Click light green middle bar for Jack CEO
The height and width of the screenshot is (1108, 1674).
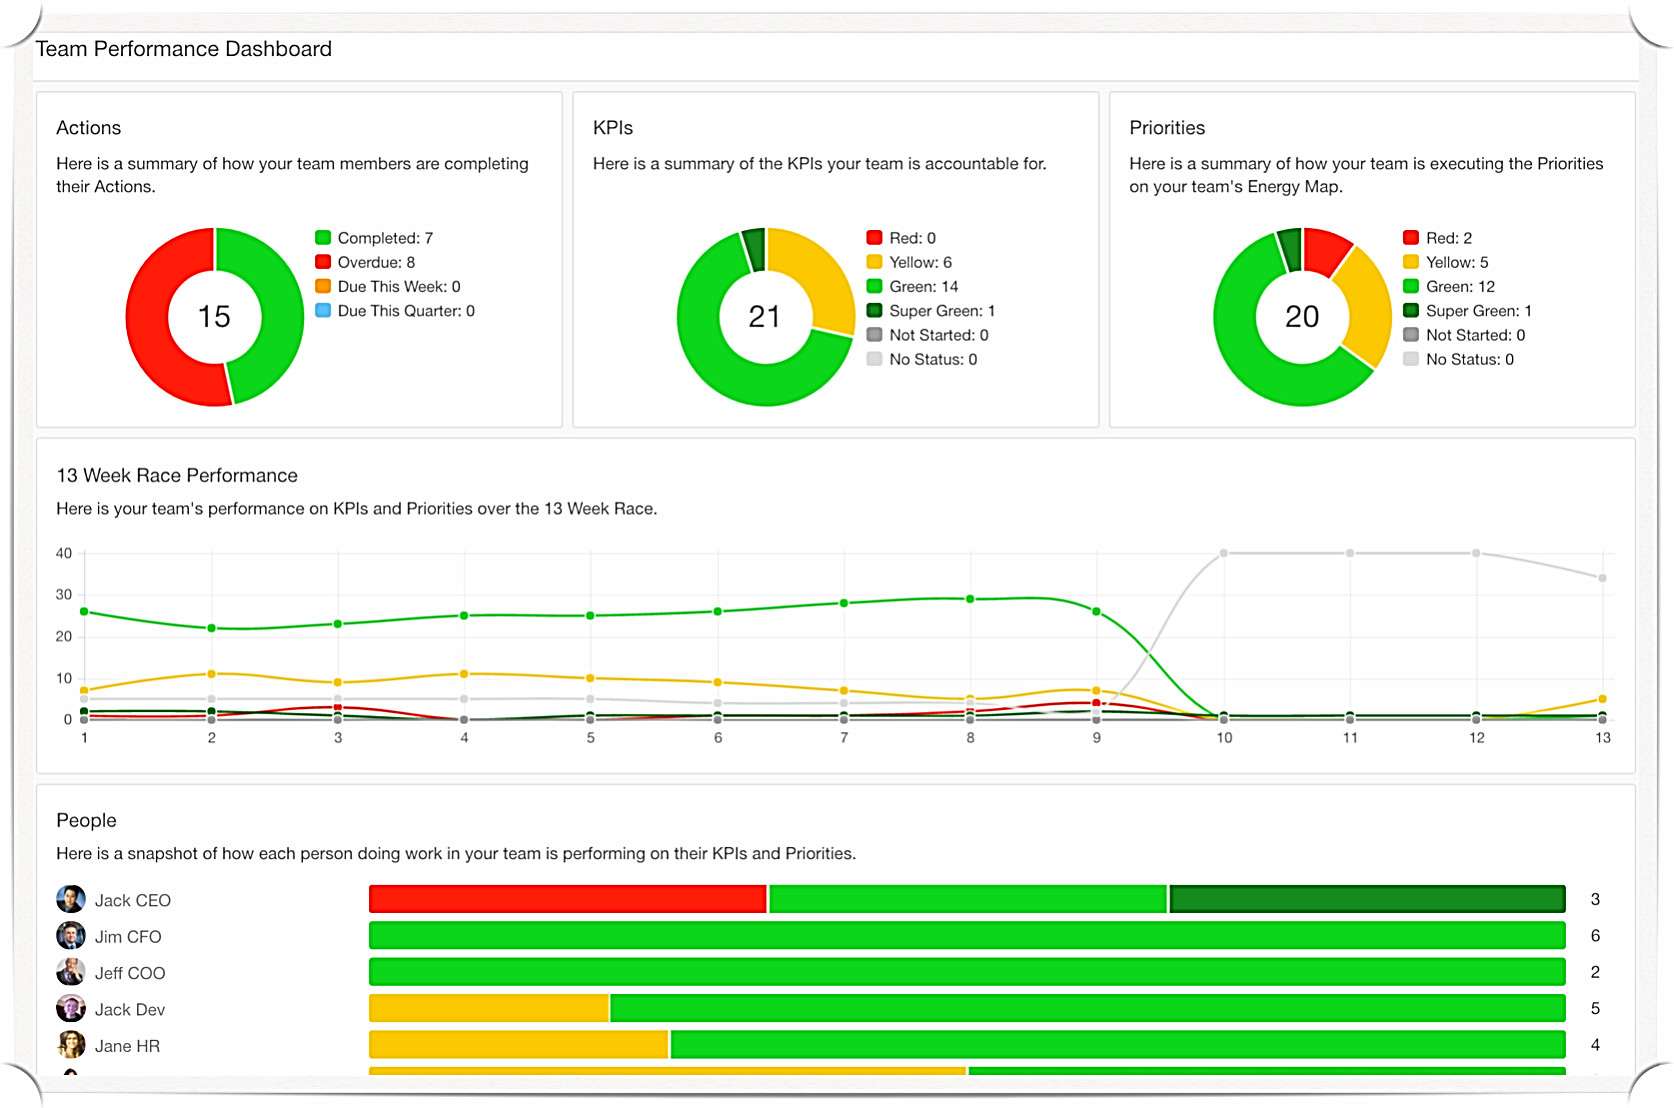tap(968, 899)
